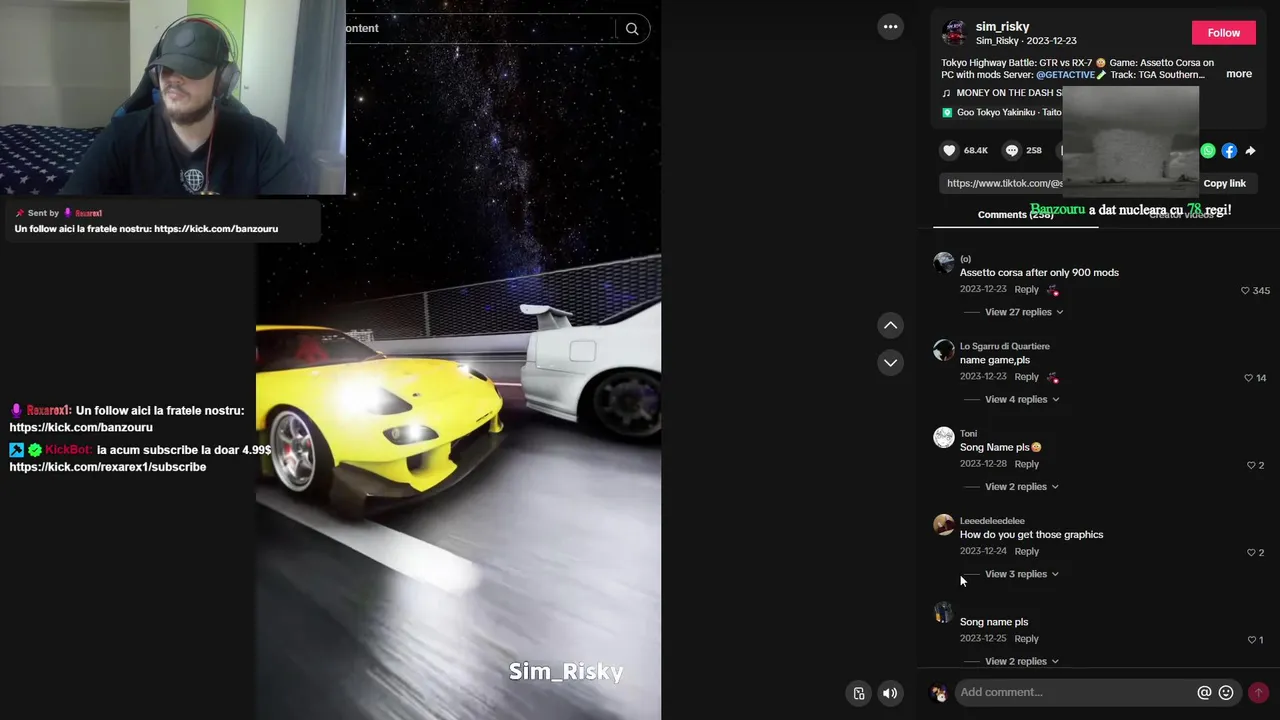Viewport: 1280px width, 720px height.
Task: Reply to 'name game,pls' comment
Action: tap(1026, 377)
